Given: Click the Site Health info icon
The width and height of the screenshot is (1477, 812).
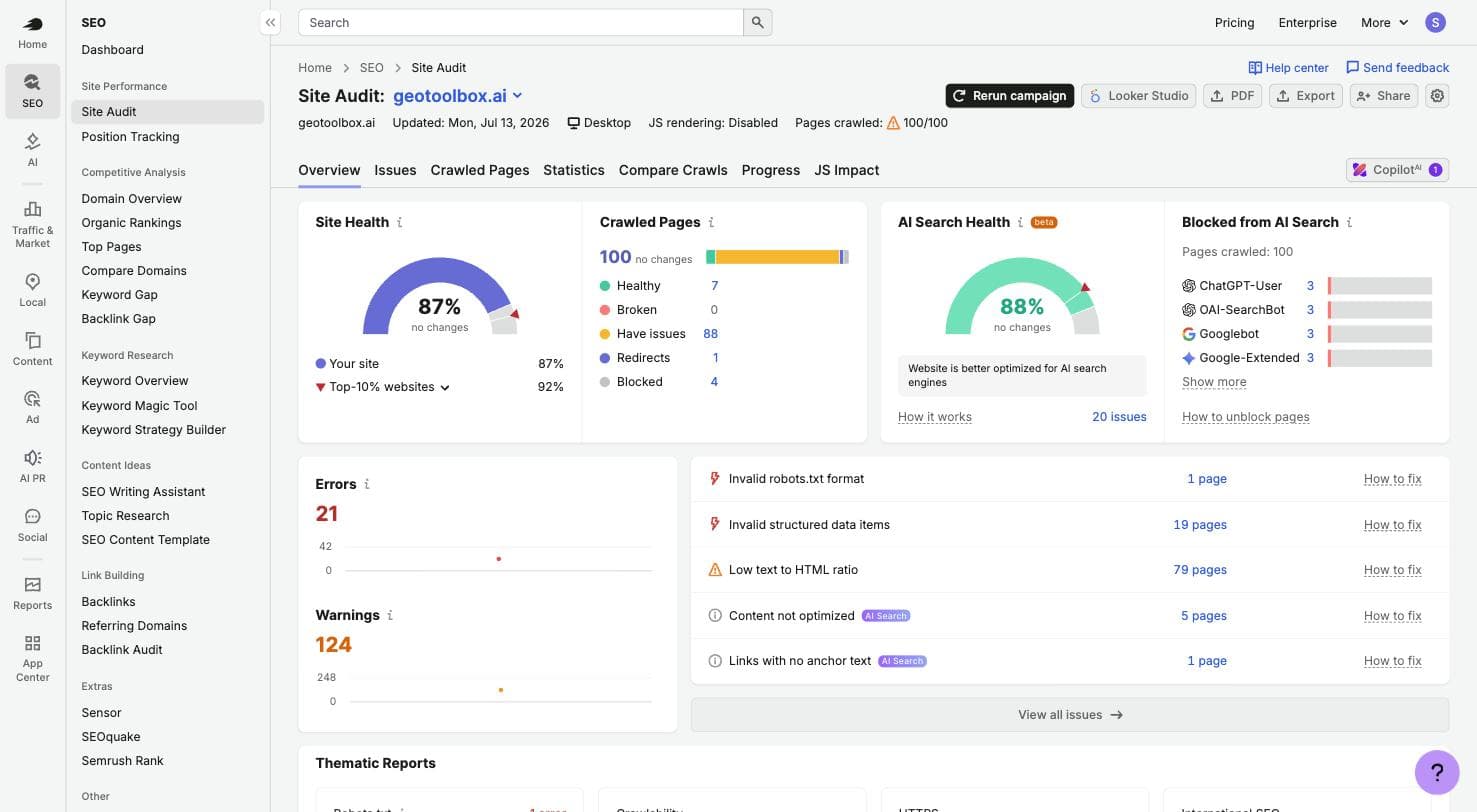Looking at the screenshot, I should pos(400,222).
